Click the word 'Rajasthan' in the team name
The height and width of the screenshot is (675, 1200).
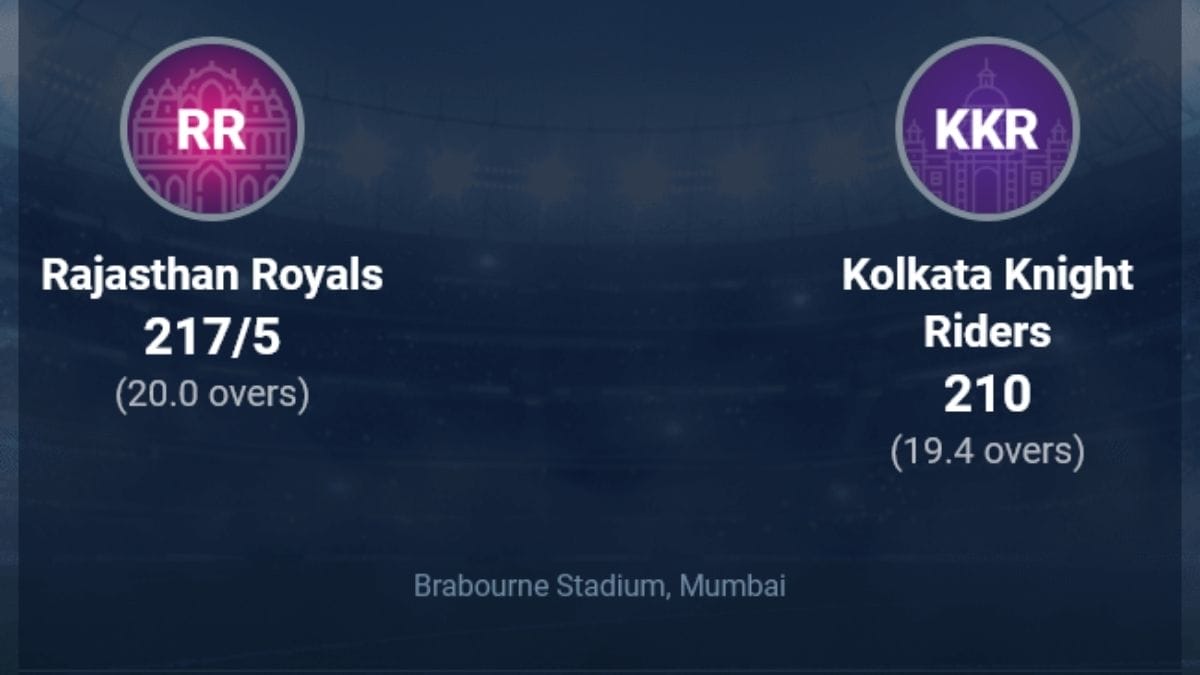coord(144,275)
